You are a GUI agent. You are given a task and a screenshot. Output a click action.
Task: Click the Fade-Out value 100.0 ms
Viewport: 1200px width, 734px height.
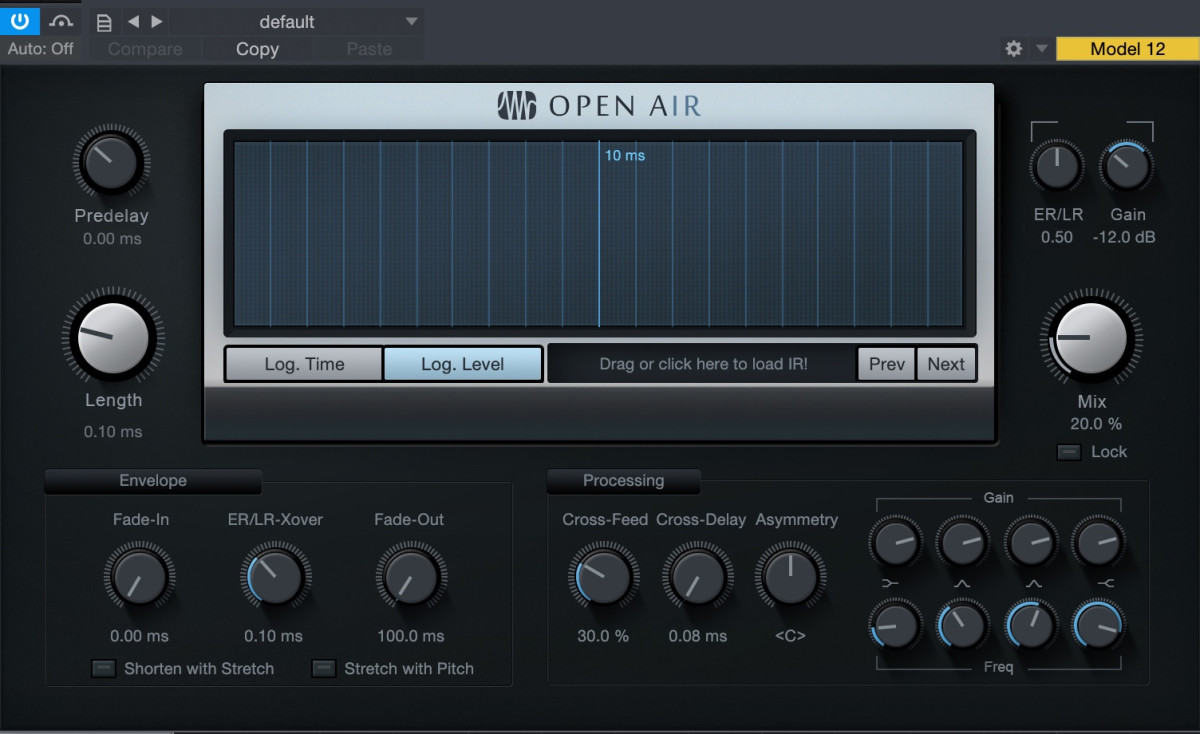[409, 636]
